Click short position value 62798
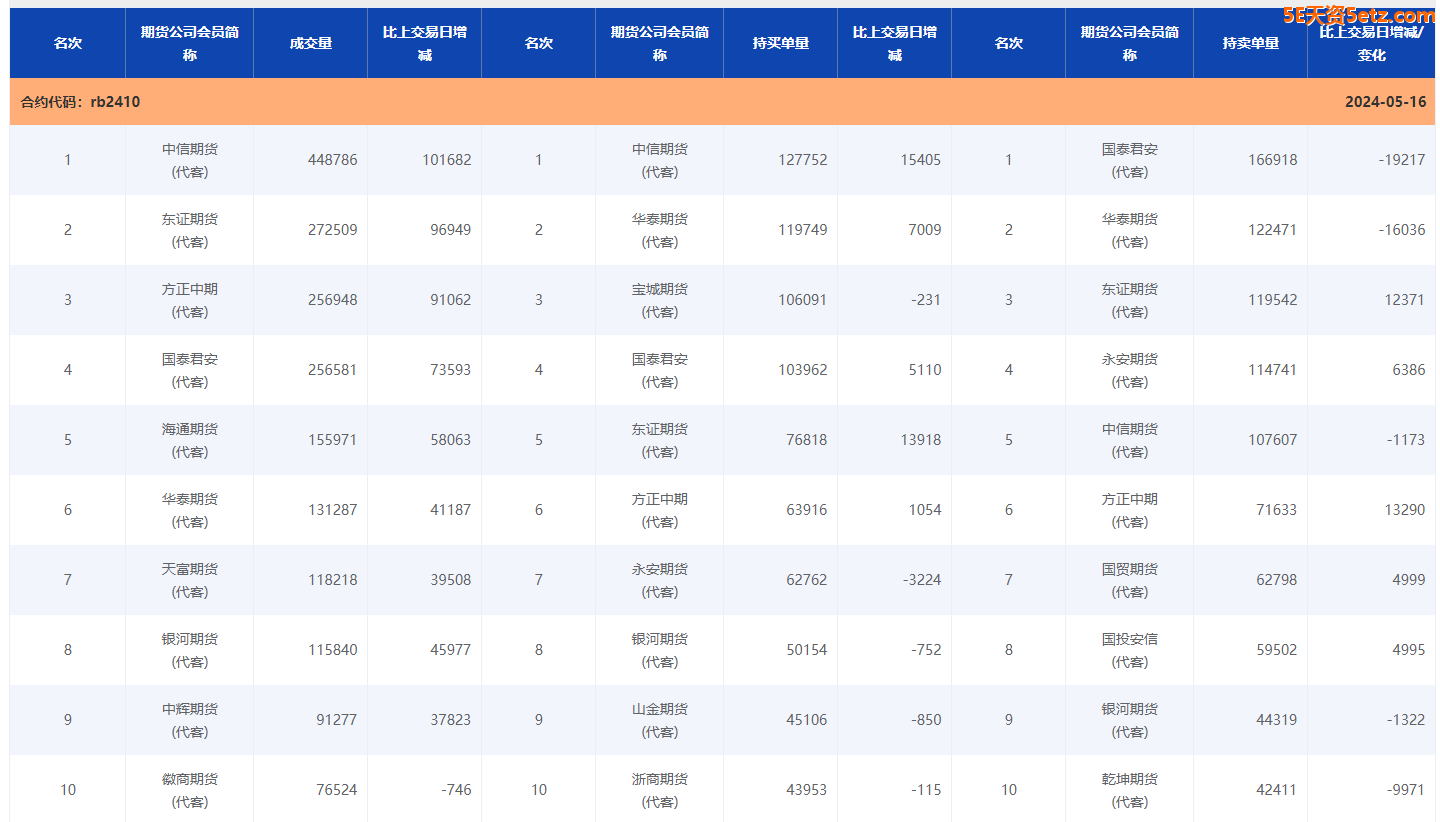 [x=1276, y=580]
